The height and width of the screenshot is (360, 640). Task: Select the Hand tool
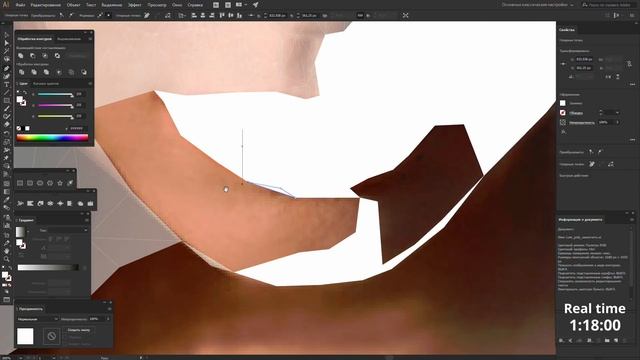(x=7, y=251)
